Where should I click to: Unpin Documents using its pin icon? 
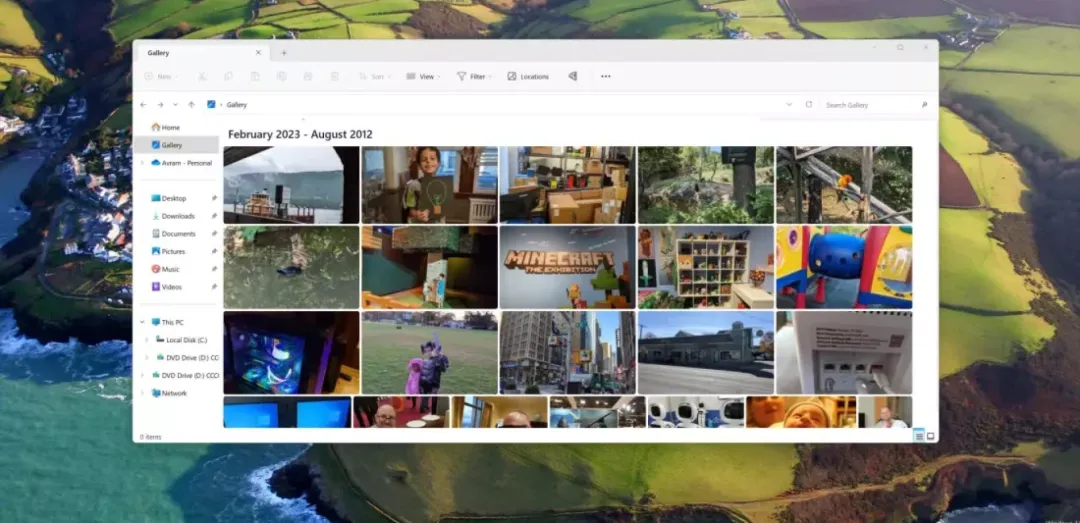(x=214, y=234)
